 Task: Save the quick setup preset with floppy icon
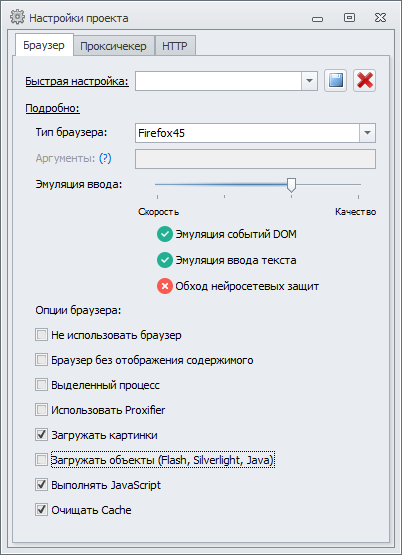coord(335,81)
